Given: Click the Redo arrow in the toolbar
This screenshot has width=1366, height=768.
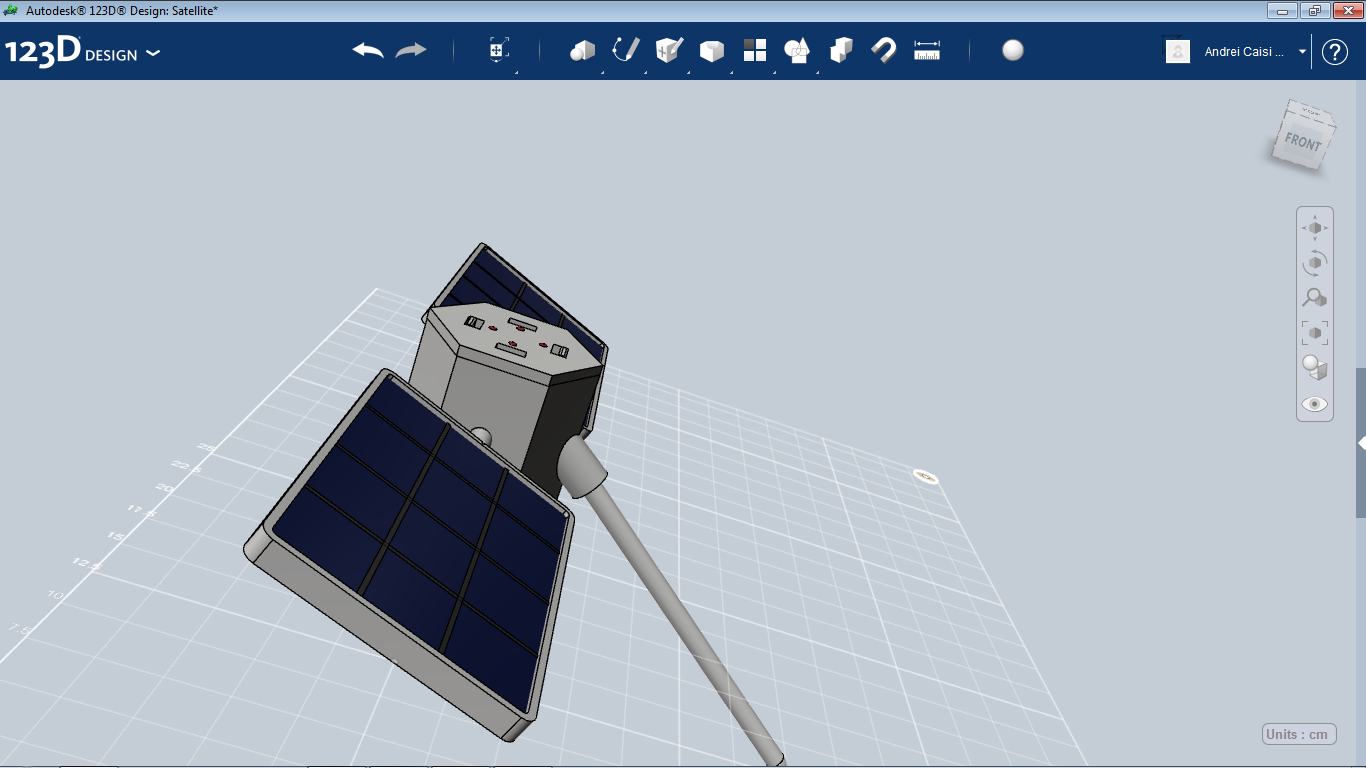Looking at the screenshot, I should coord(410,50).
